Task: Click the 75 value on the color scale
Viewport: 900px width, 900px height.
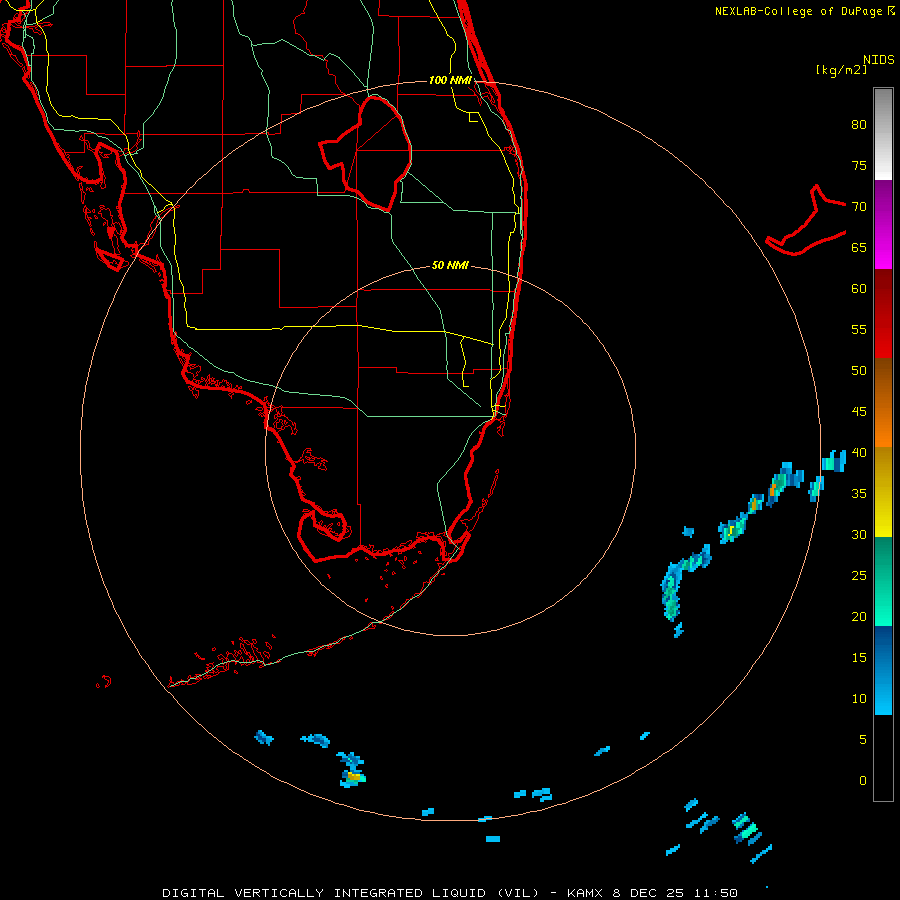Action: (859, 165)
